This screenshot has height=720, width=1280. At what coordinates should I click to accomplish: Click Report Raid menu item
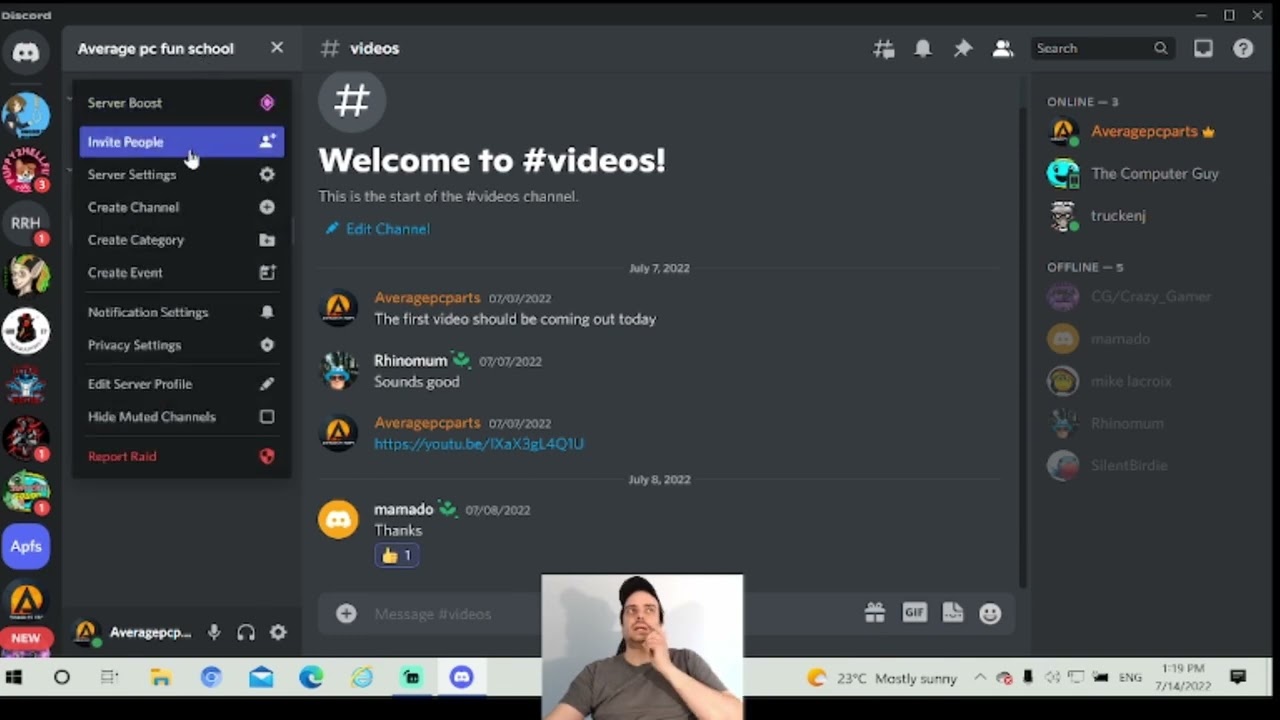pos(181,456)
